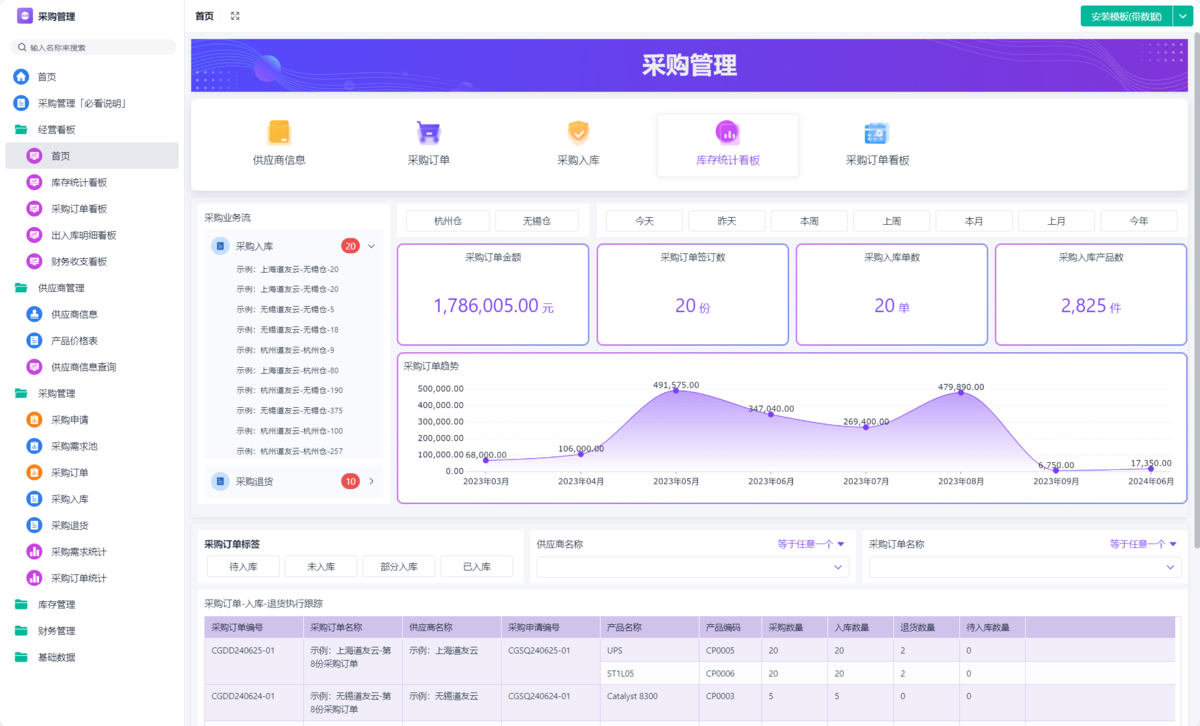Expand the 采购退货 business flow chevron
Screen dimensions: 1200x726
(x=371, y=482)
